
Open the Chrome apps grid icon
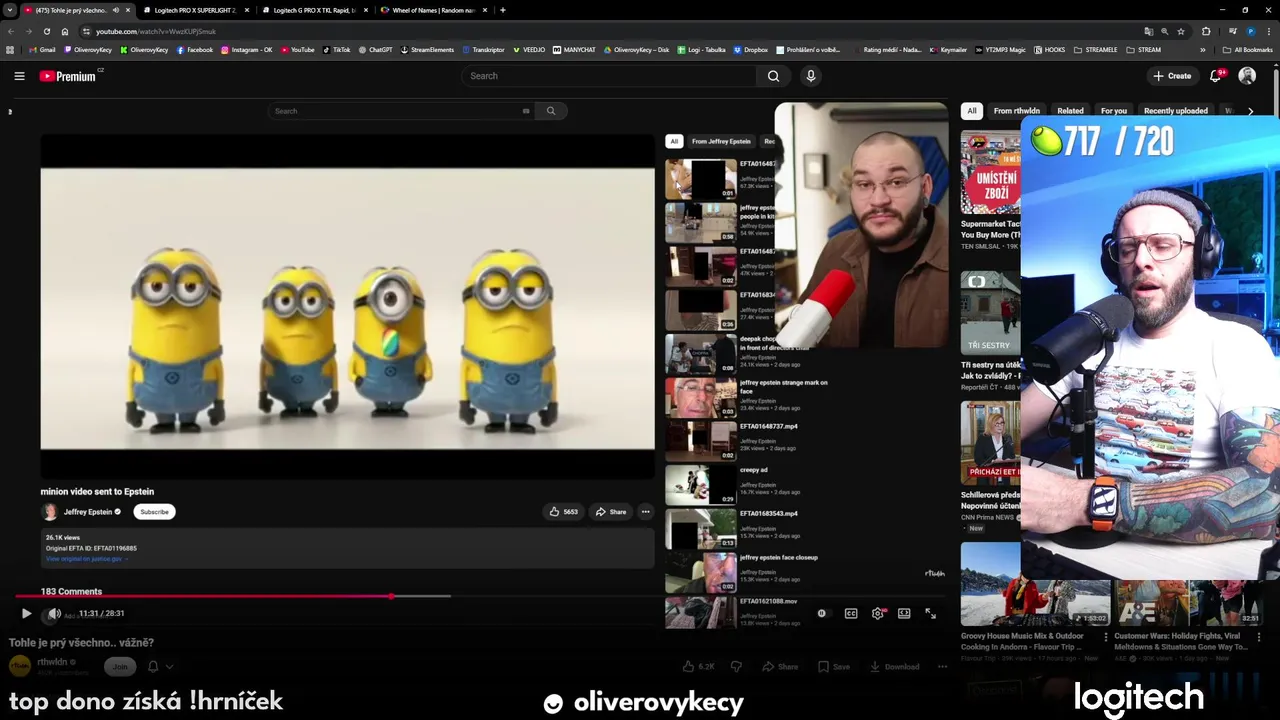(x=10, y=49)
